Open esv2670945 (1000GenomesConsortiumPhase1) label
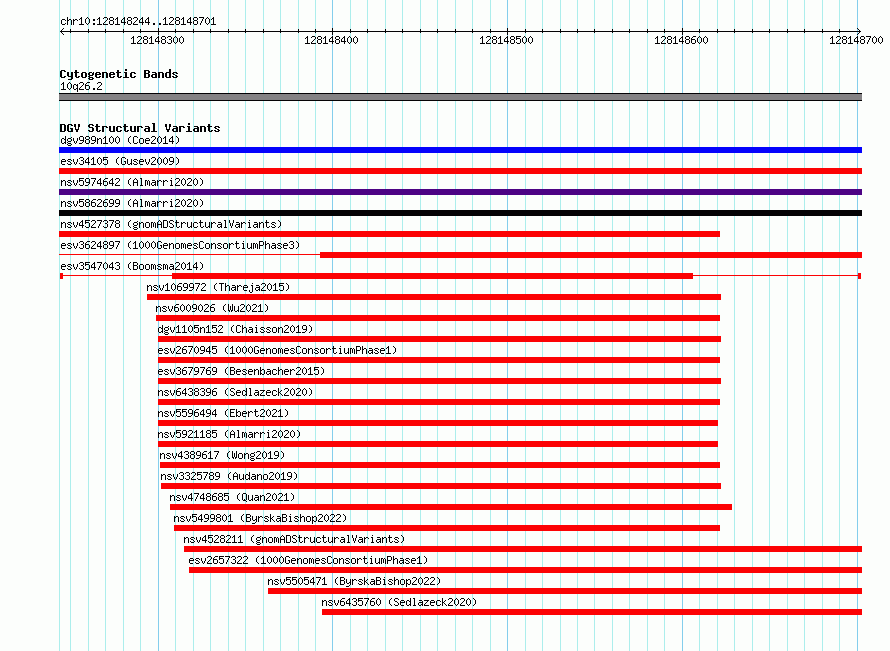 click(x=277, y=350)
